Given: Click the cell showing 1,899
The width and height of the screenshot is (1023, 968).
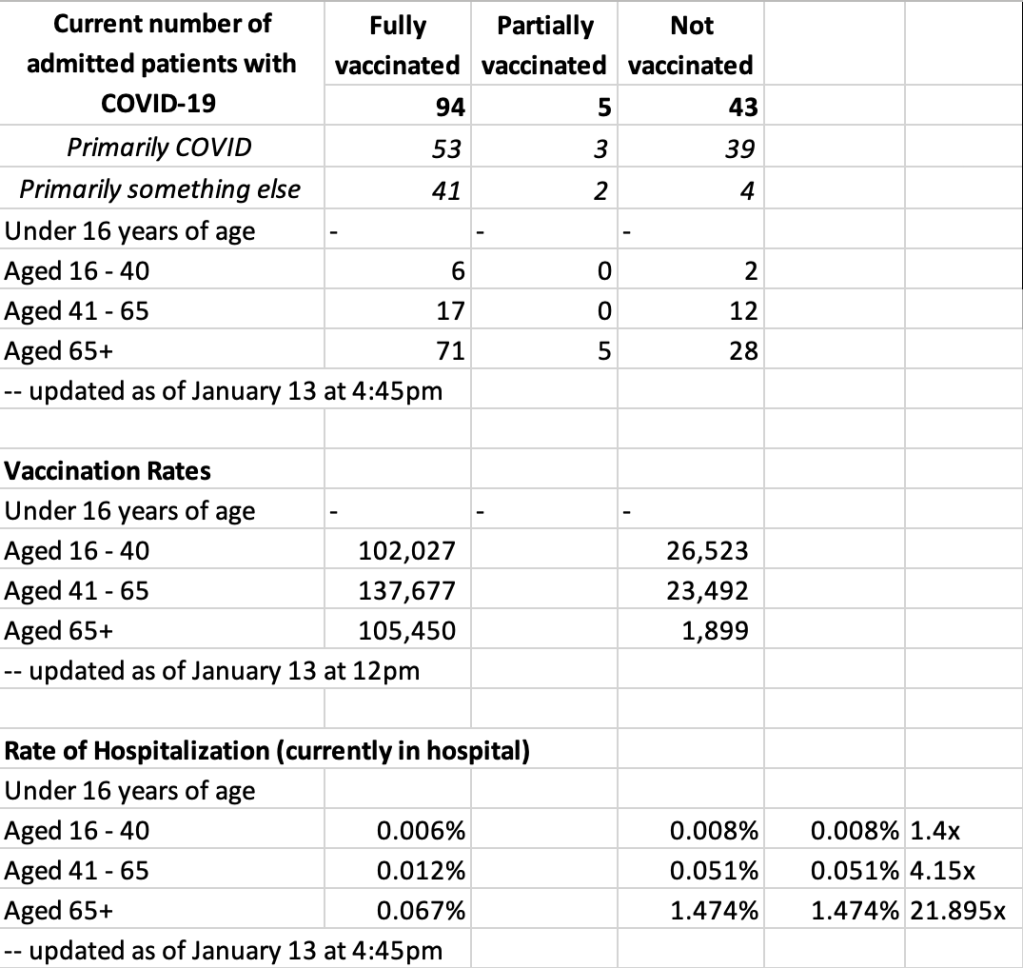Looking at the screenshot, I should 715,631.
